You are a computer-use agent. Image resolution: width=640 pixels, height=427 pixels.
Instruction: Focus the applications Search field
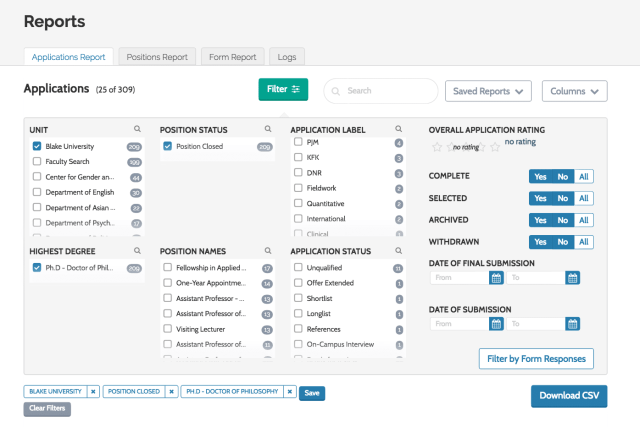381,91
